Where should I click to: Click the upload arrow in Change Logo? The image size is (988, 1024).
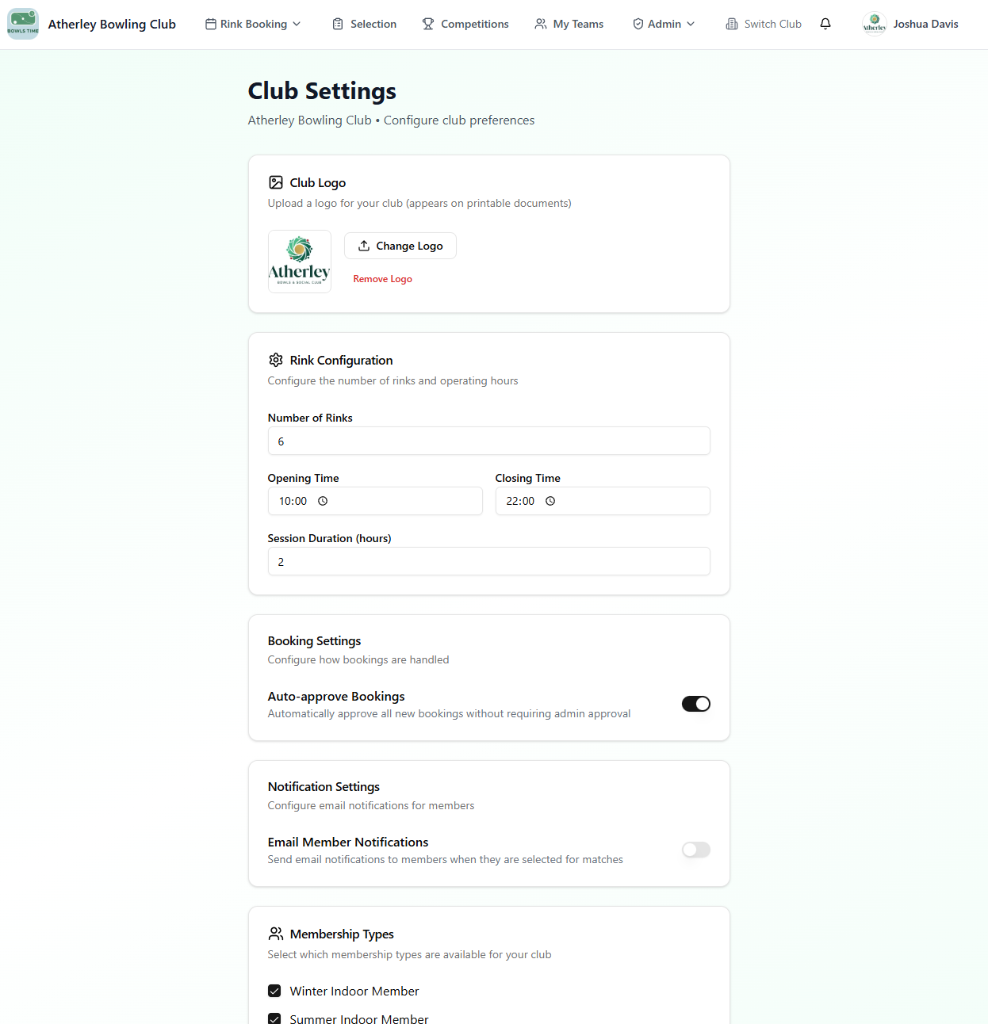click(x=364, y=246)
